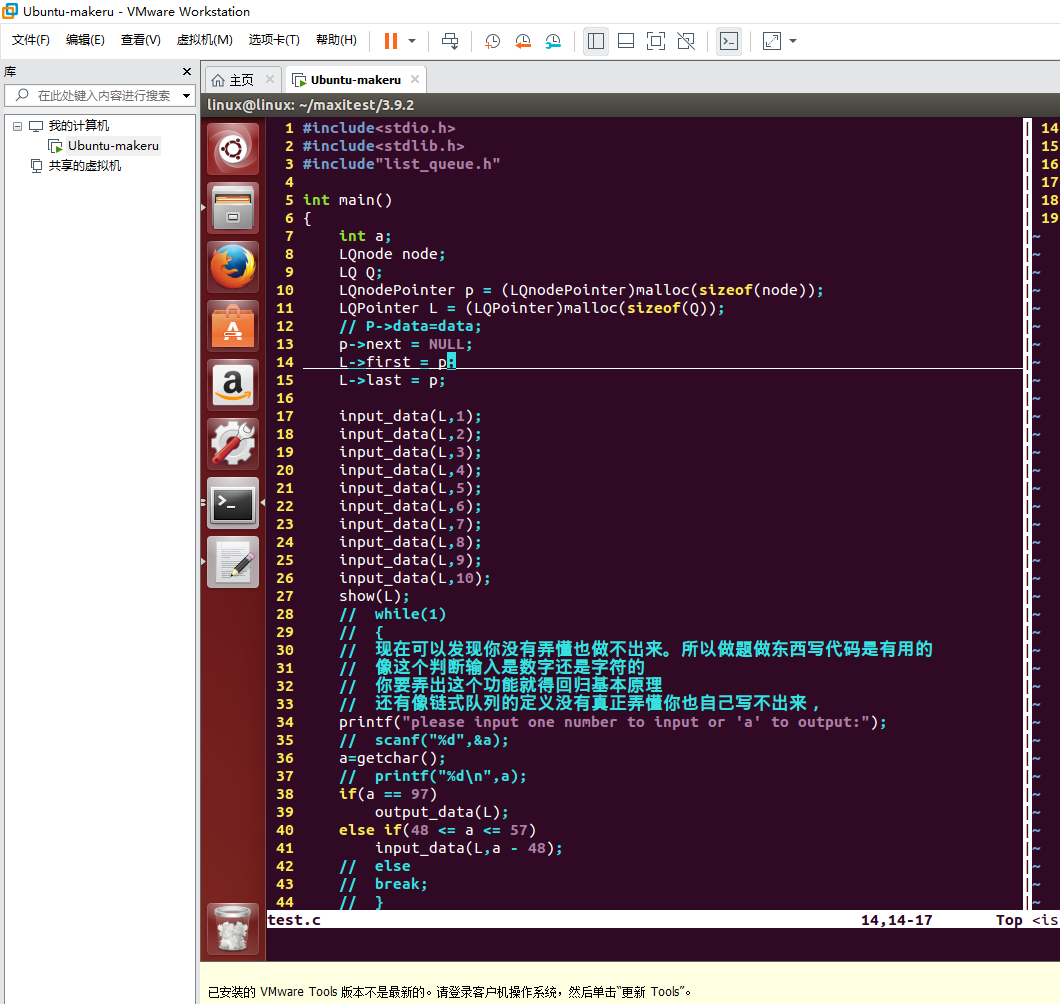Revert the VM to previous snapshot
Image resolution: width=1060 pixels, height=1004 pixels.
[x=523, y=41]
